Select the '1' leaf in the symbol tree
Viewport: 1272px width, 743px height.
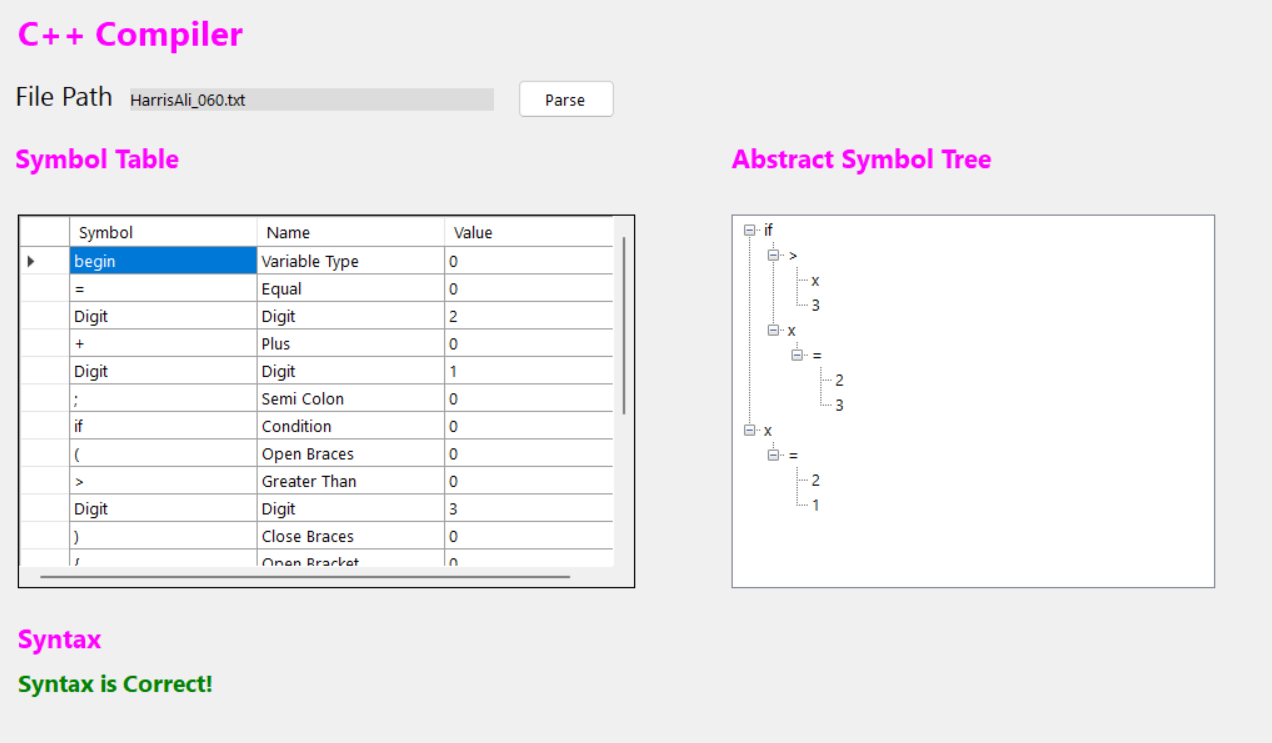pos(815,505)
